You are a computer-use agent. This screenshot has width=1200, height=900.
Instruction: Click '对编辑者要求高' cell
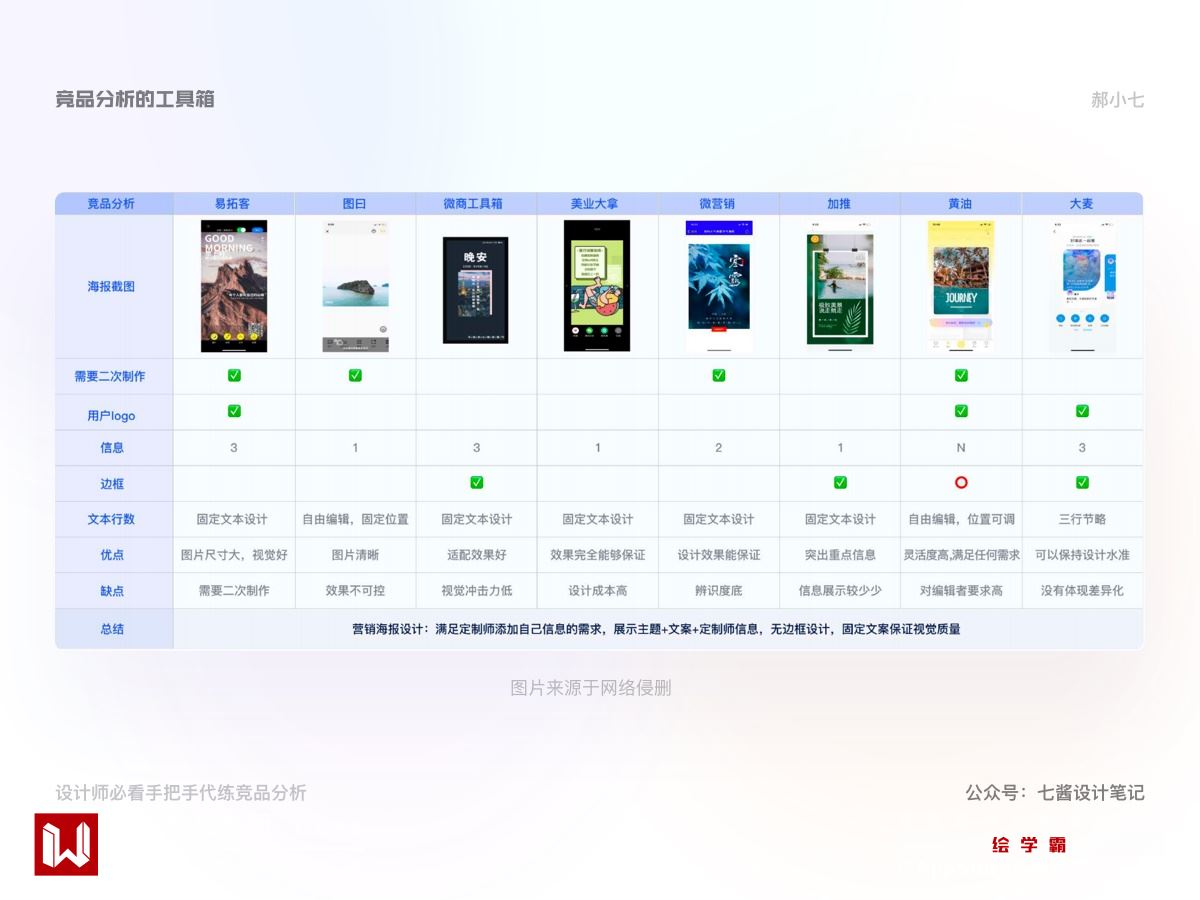click(x=961, y=591)
